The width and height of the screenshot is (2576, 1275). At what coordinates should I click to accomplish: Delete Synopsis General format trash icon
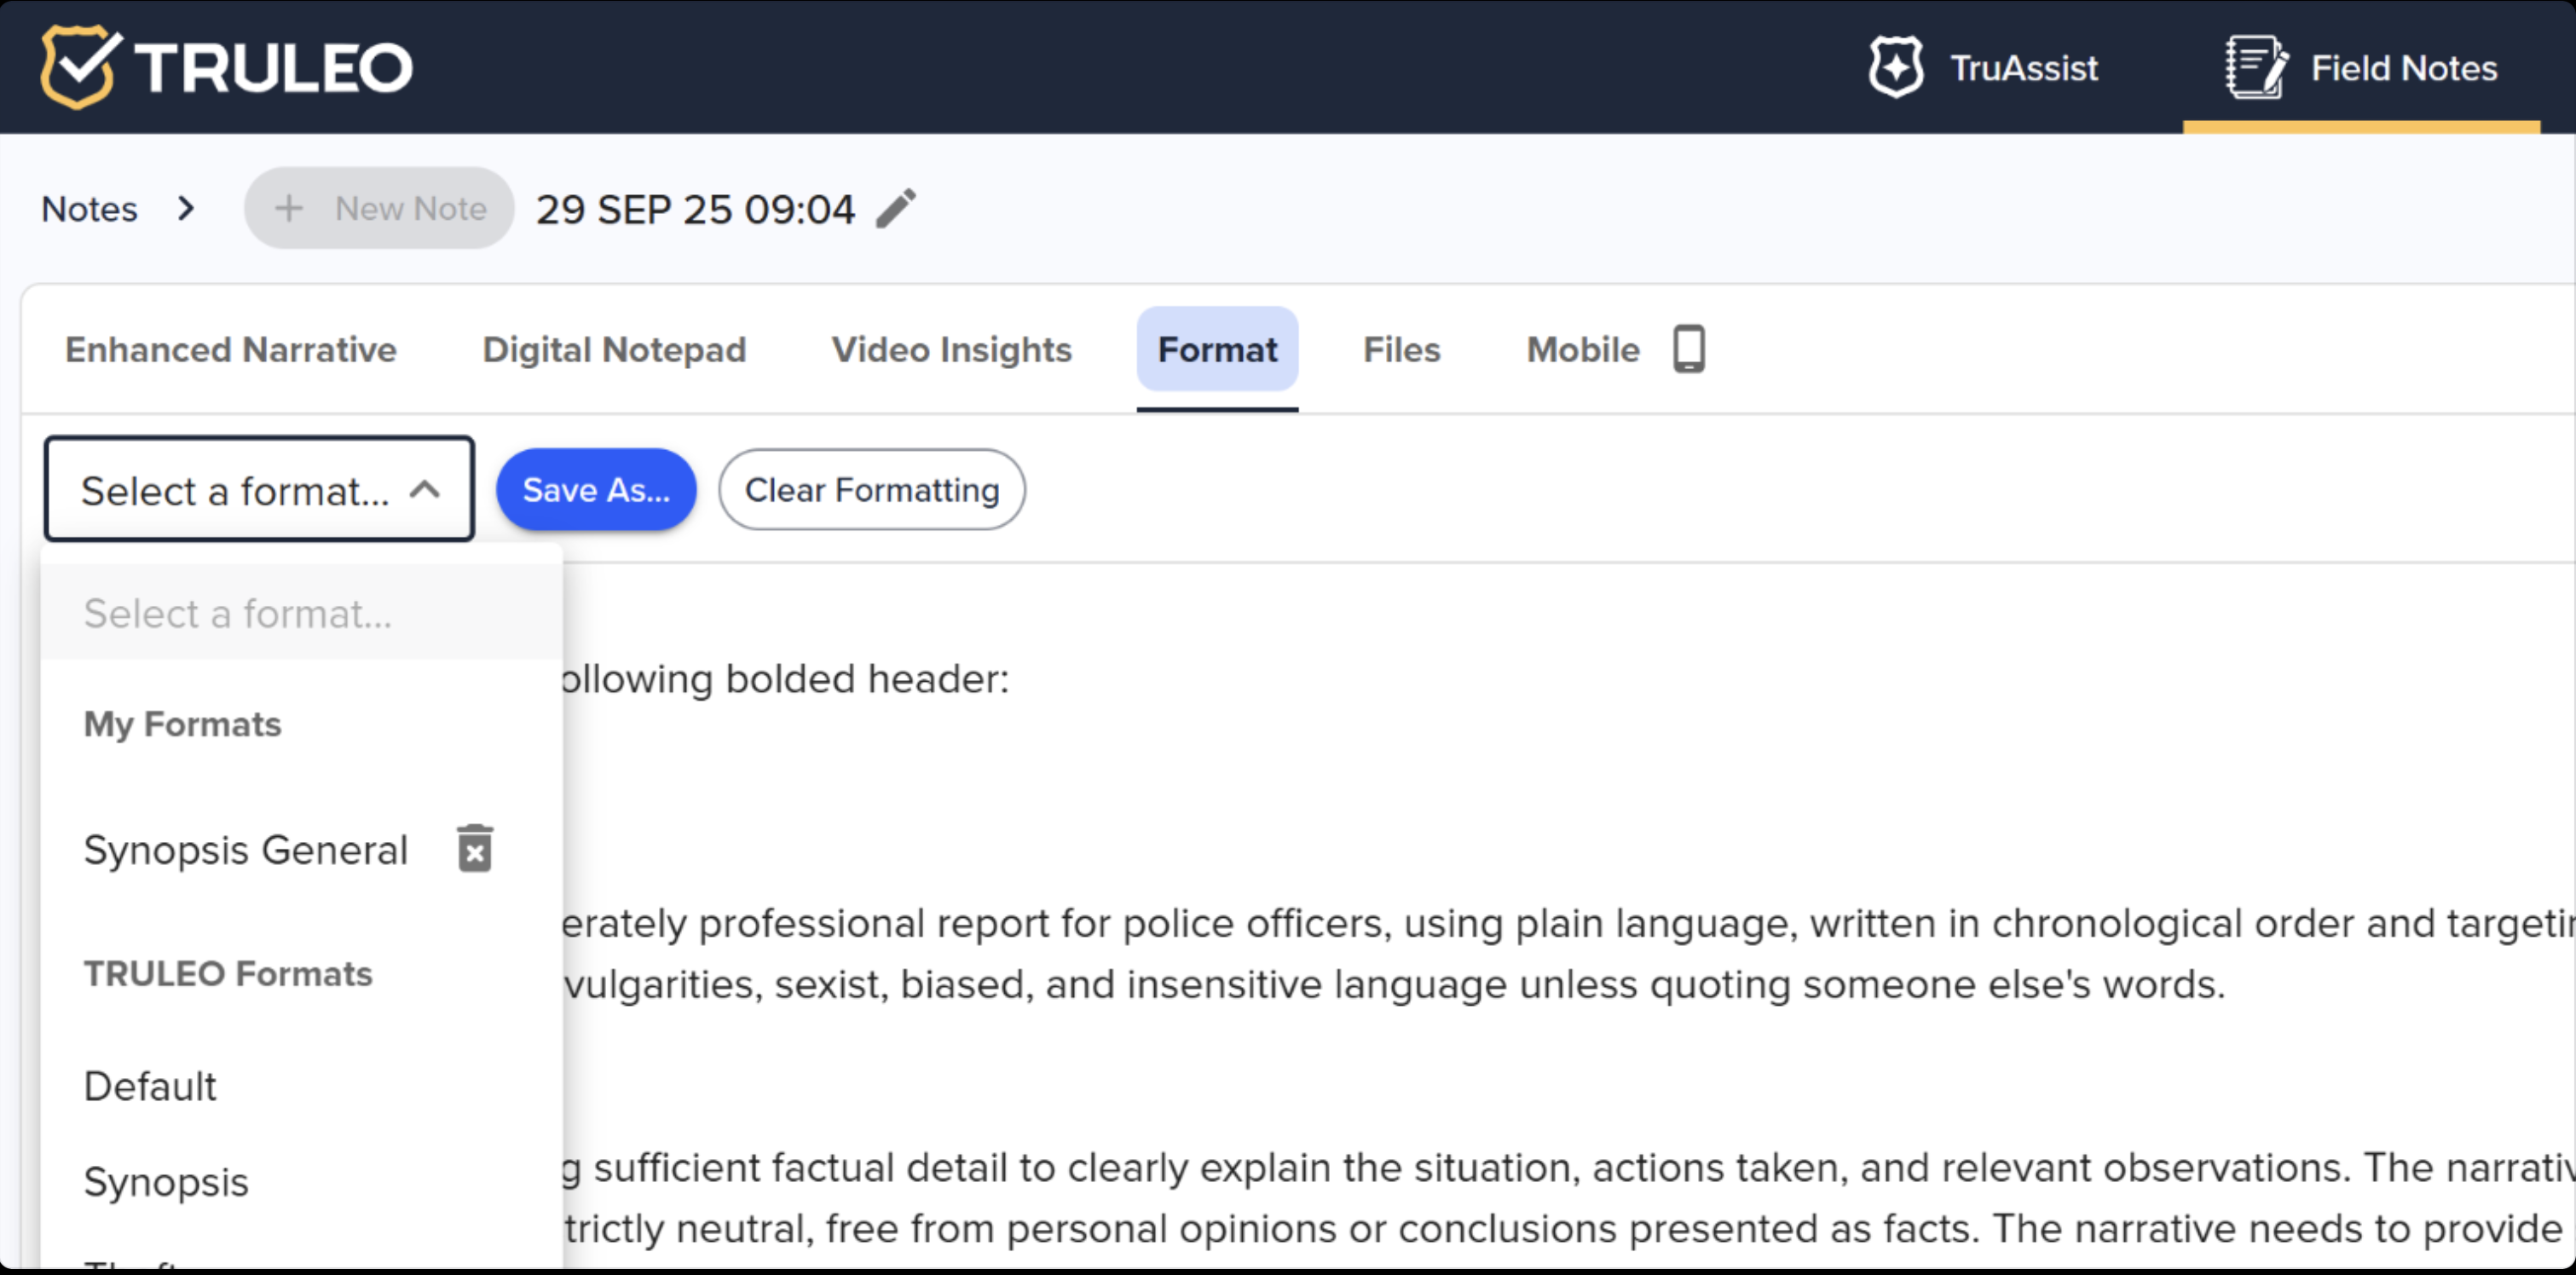click(x=475, y=849)
